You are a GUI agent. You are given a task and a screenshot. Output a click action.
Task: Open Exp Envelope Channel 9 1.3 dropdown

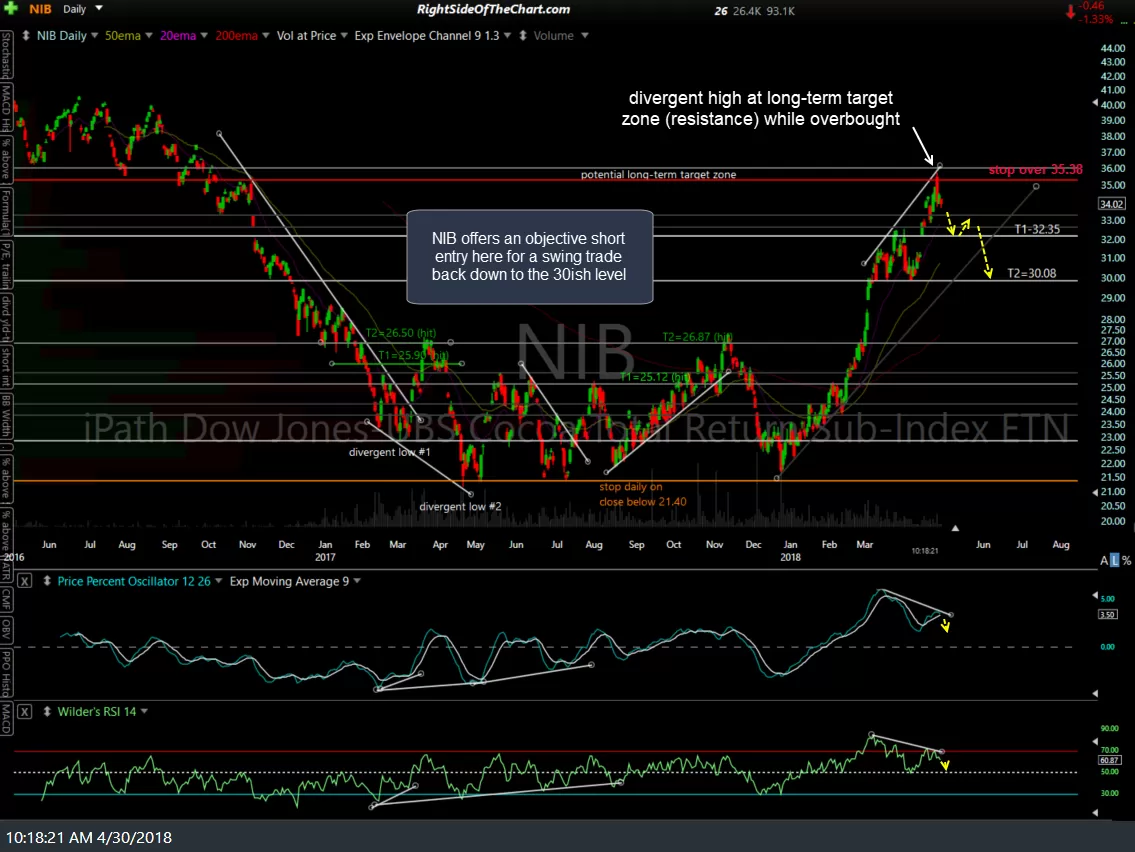[507, 35]
